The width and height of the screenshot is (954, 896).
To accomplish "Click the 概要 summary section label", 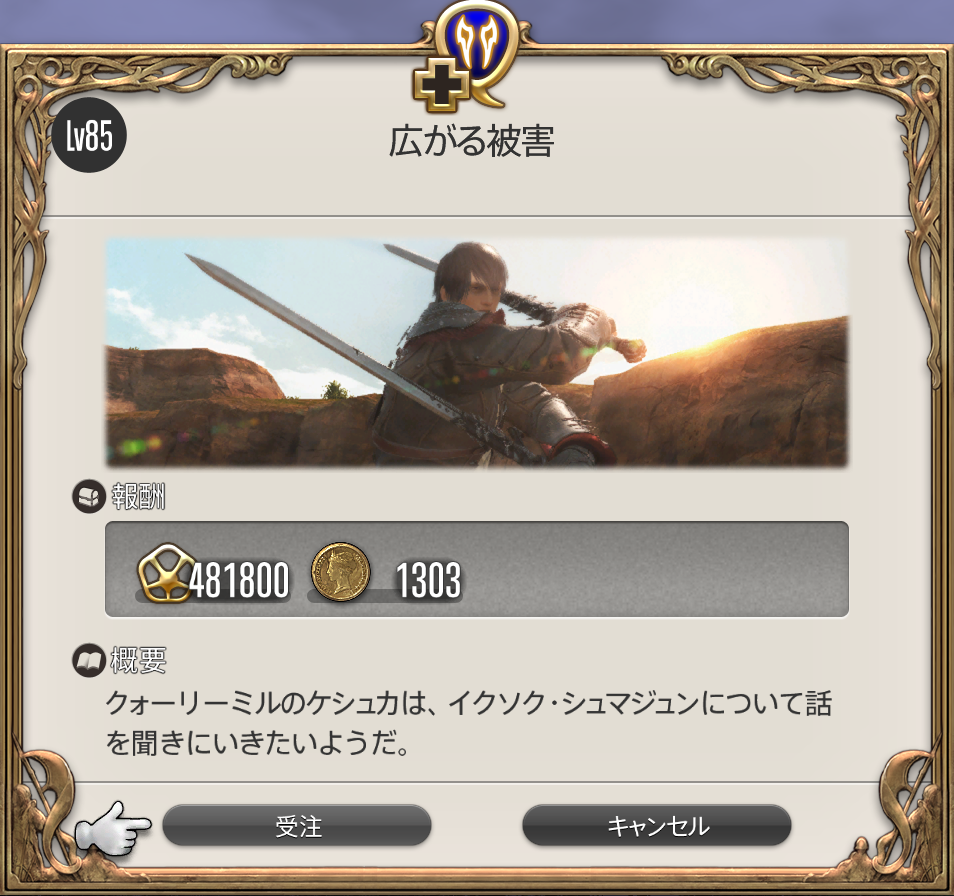I will [x=138, y=661].
